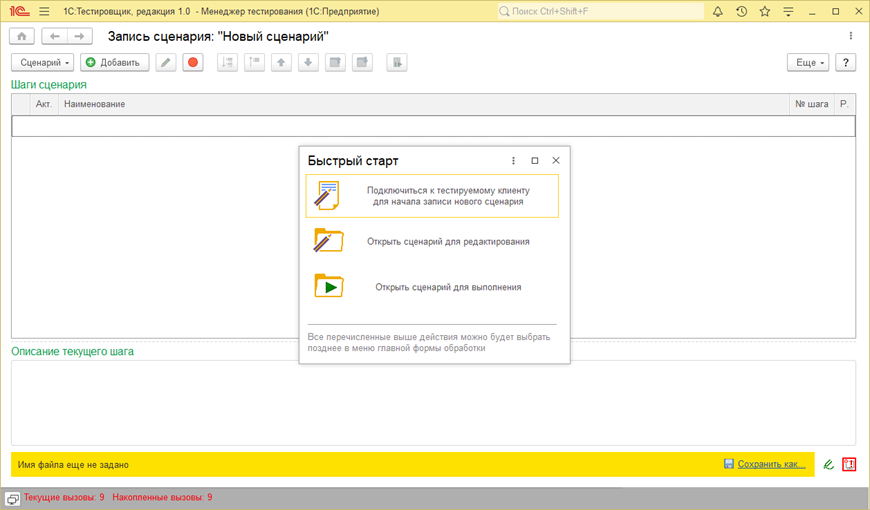Click the Home page icon button

point(21,36)
